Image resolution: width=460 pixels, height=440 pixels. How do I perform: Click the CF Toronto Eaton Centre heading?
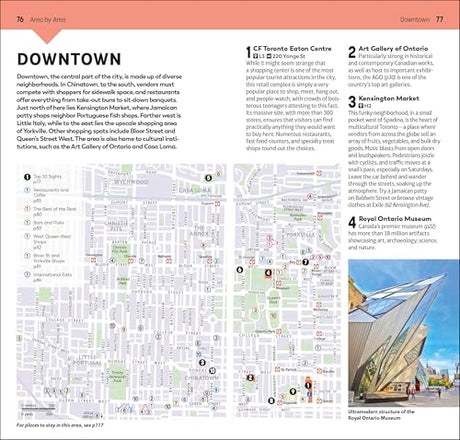292,49
